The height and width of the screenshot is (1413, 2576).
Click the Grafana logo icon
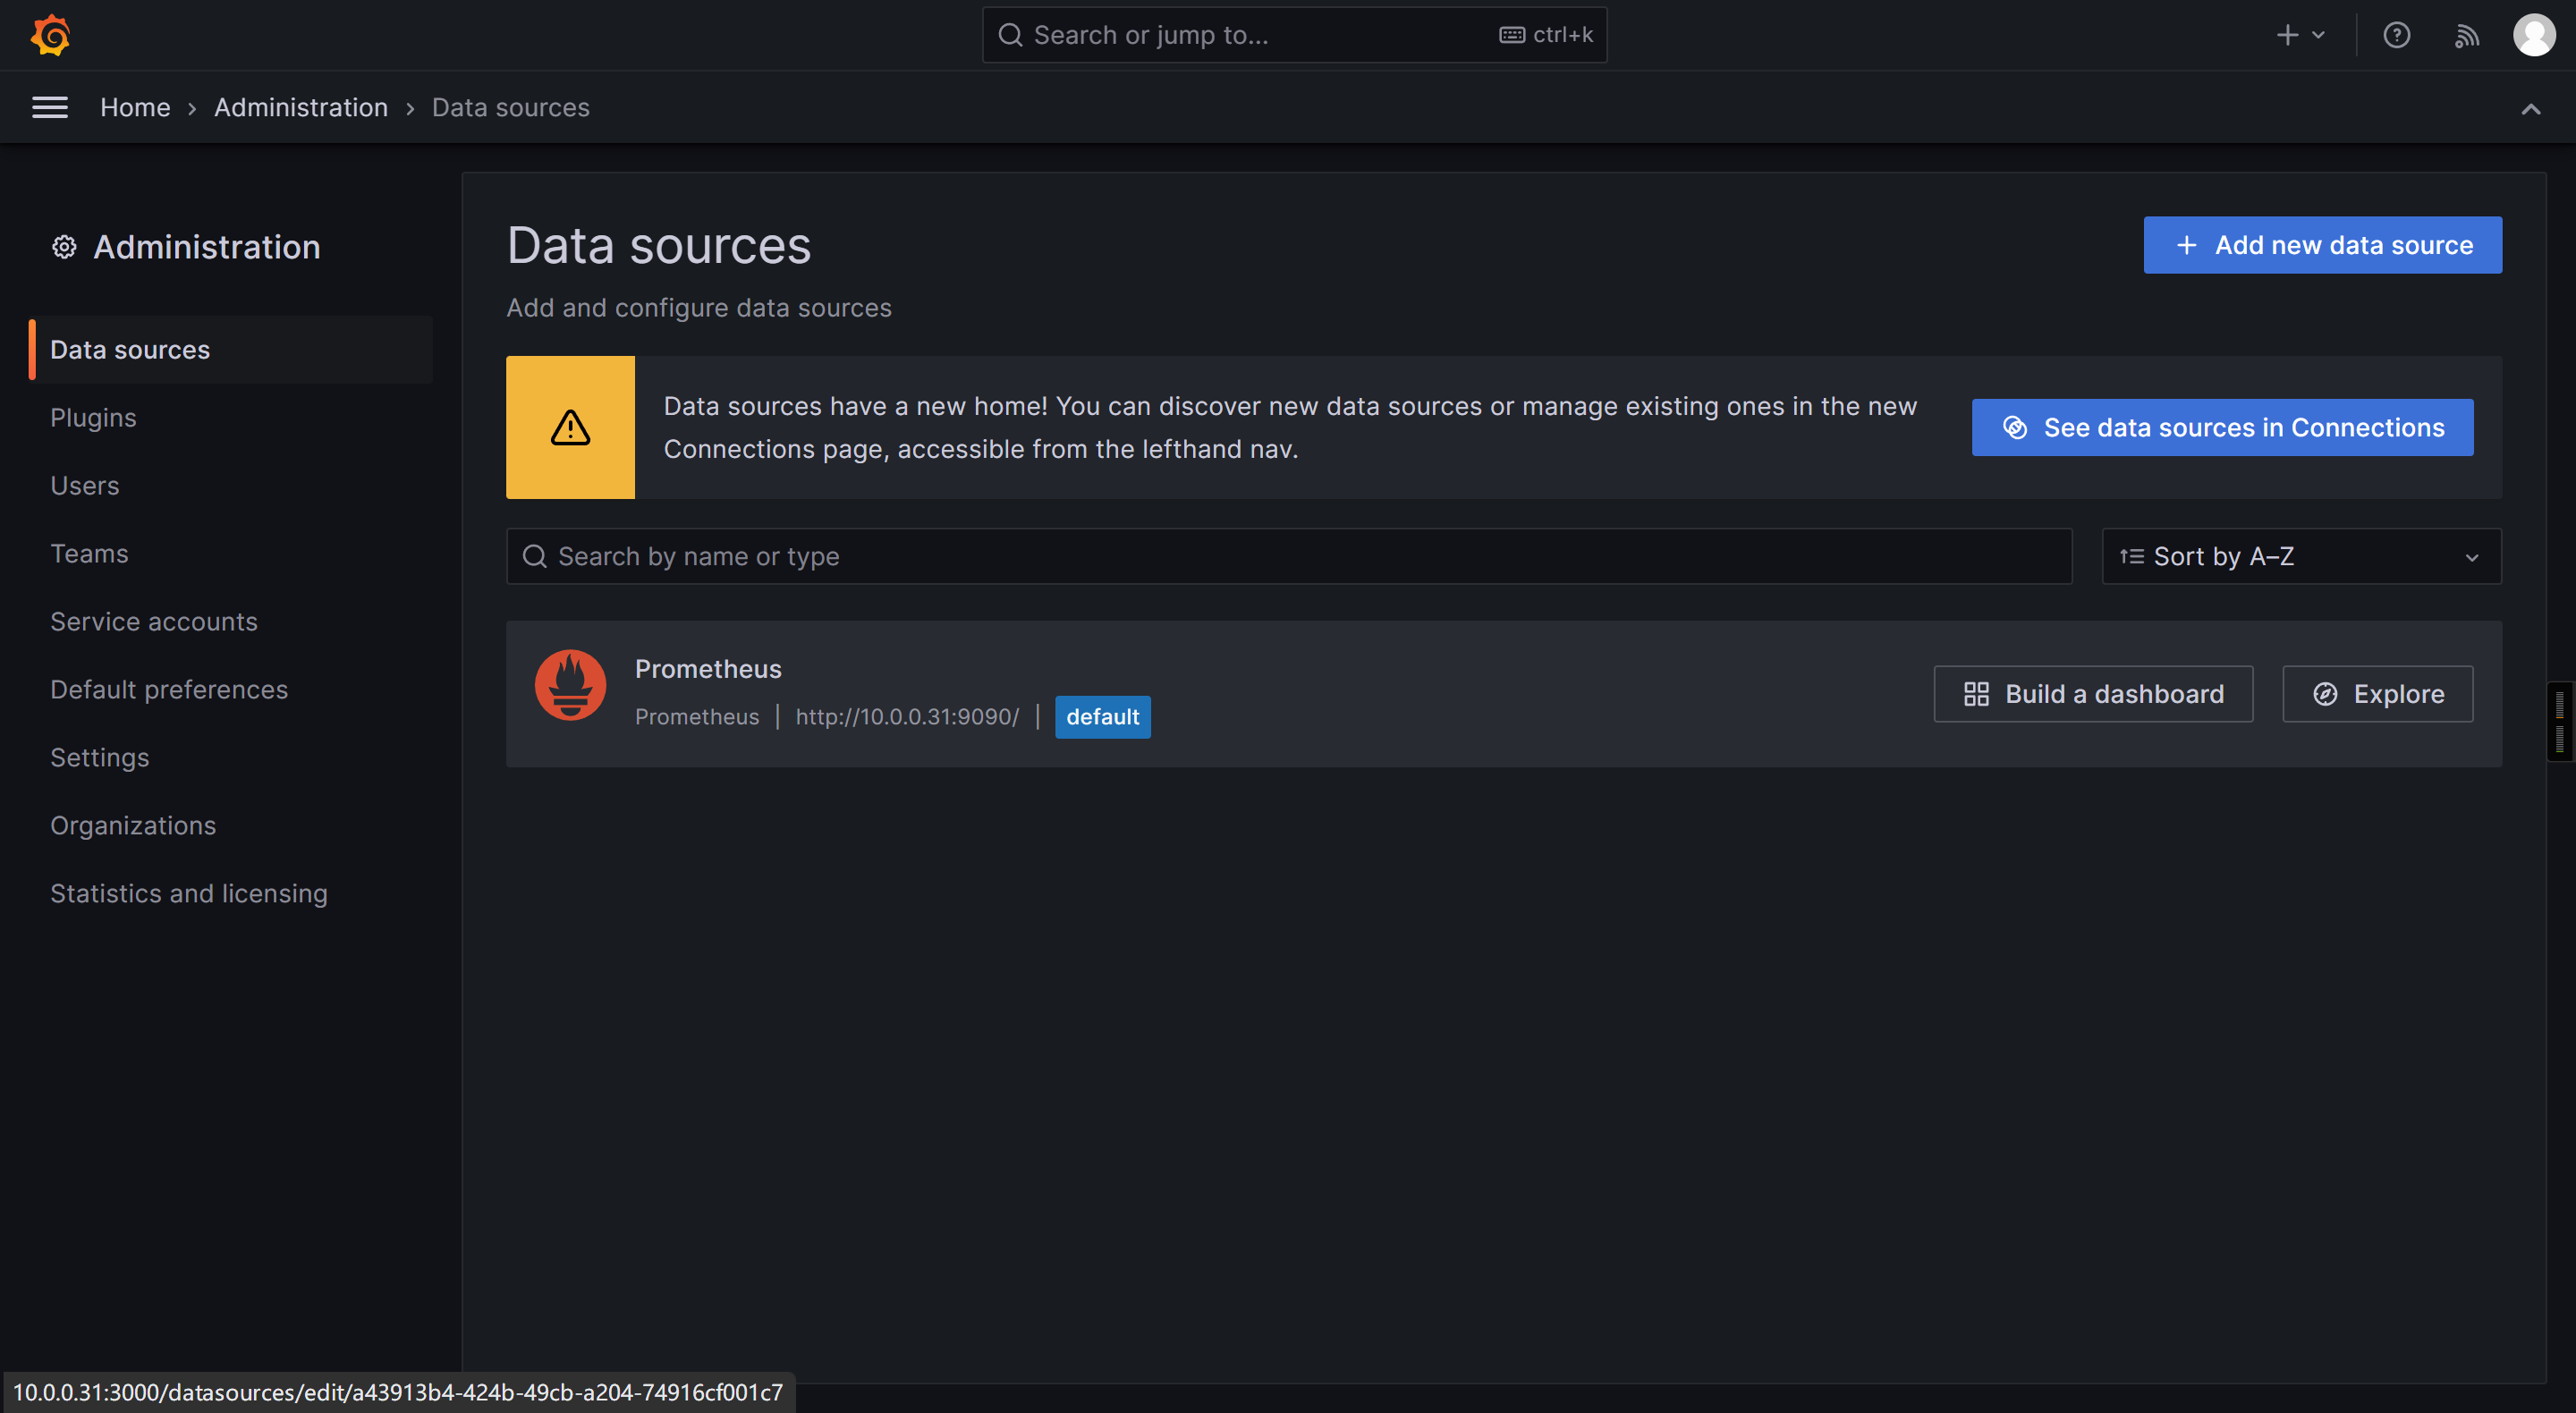(x=50, y=36)
